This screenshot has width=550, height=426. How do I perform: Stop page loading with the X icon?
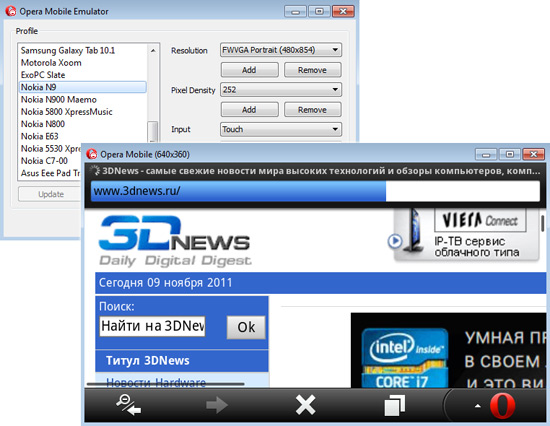pos(306,405)
